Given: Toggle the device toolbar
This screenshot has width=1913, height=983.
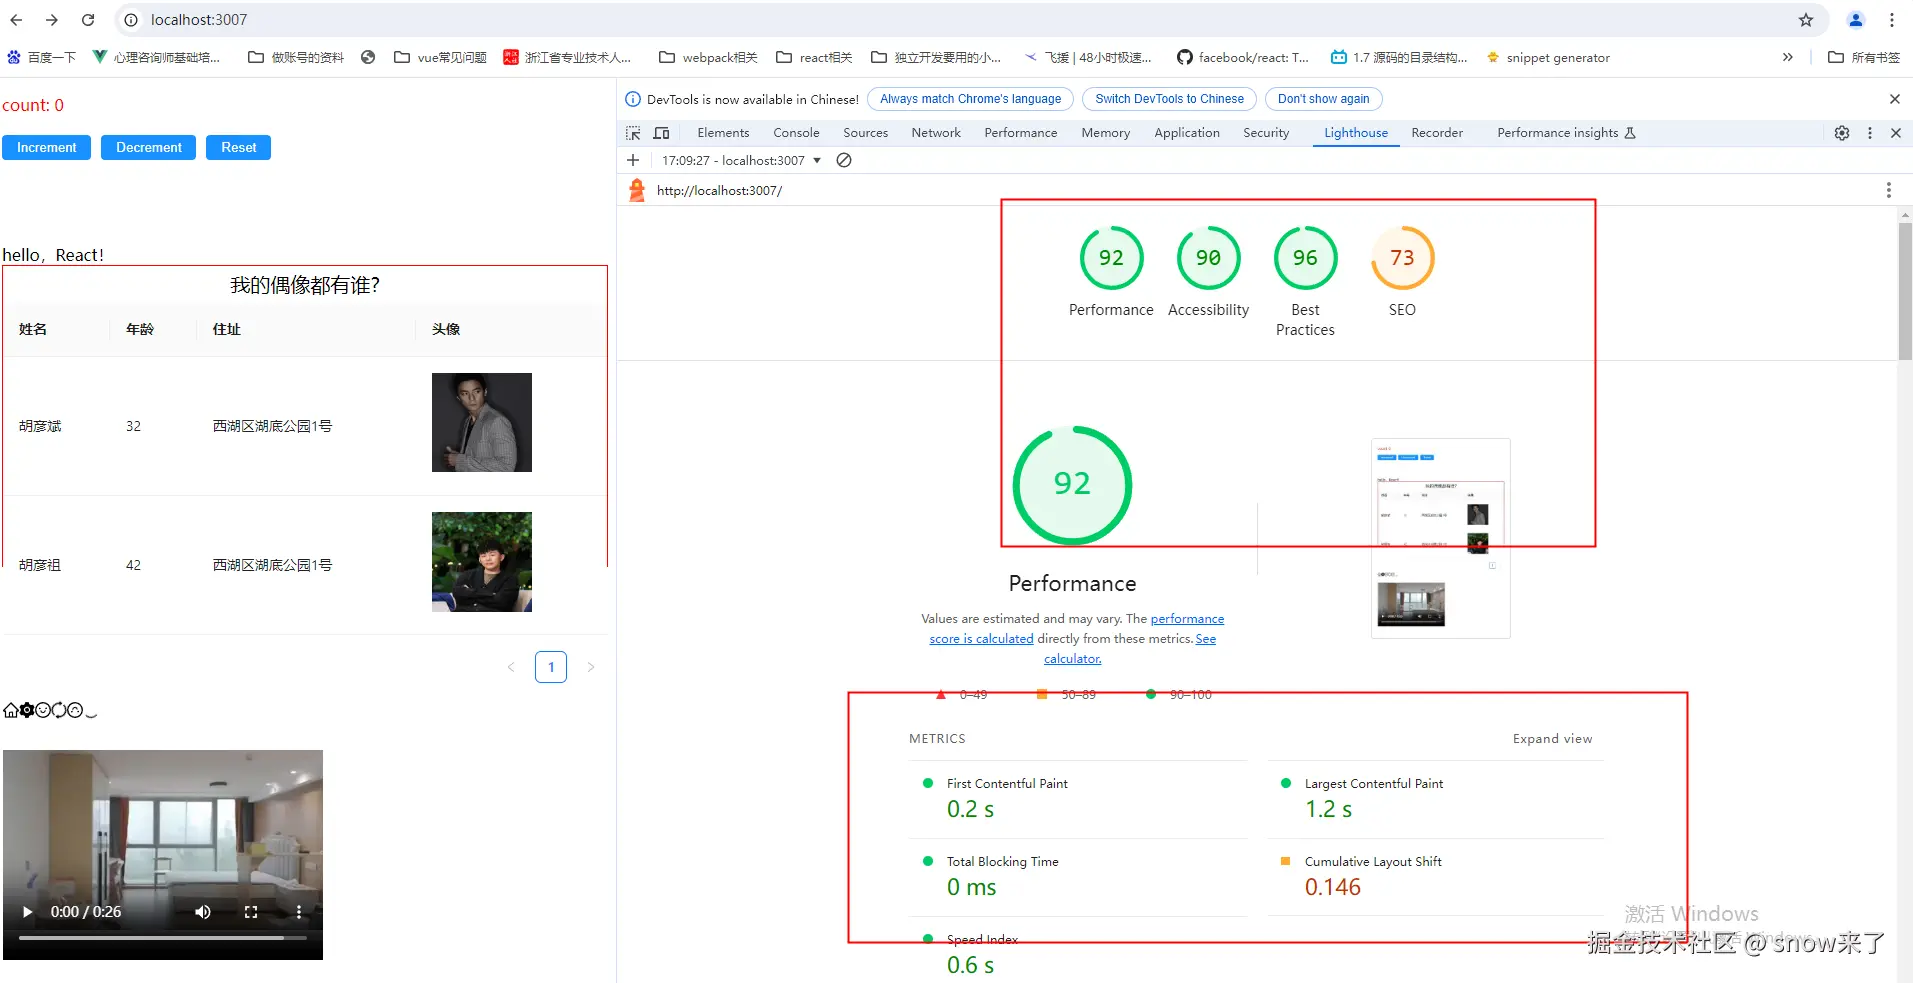Looking at the screenshot, I should coord(661,133).
